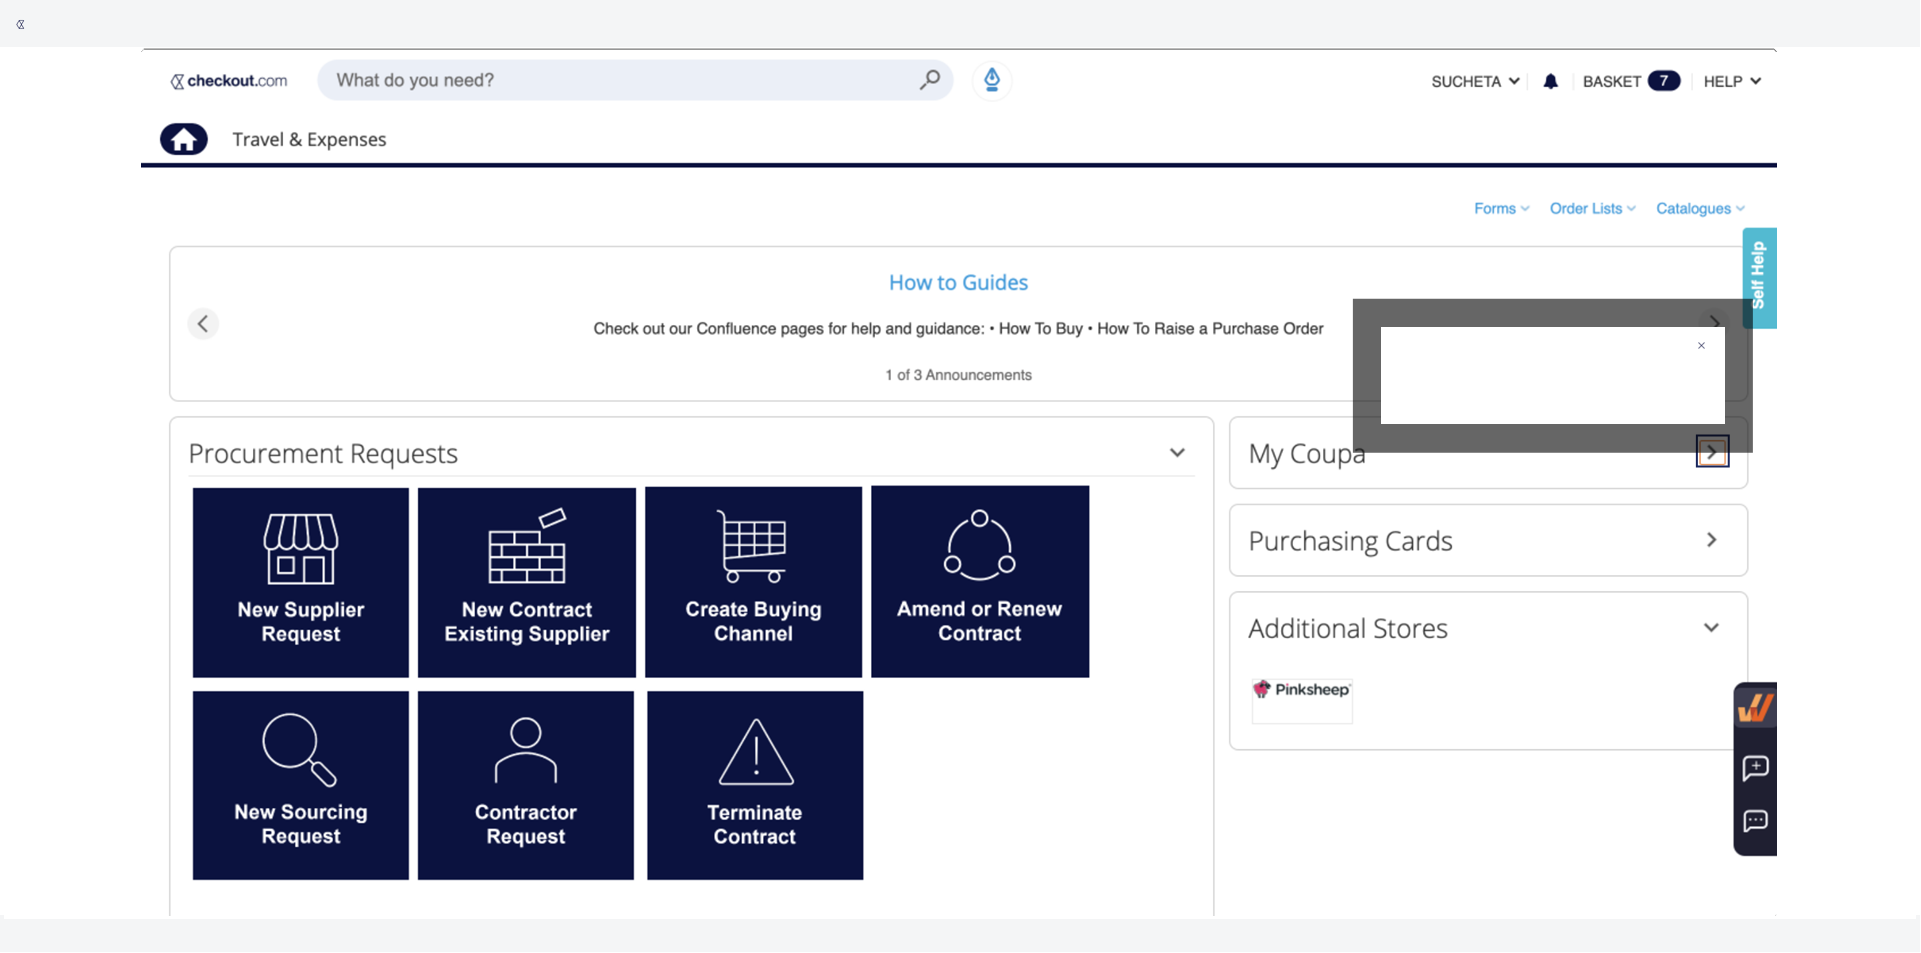Open the notifications bell

coord(1550,81)
